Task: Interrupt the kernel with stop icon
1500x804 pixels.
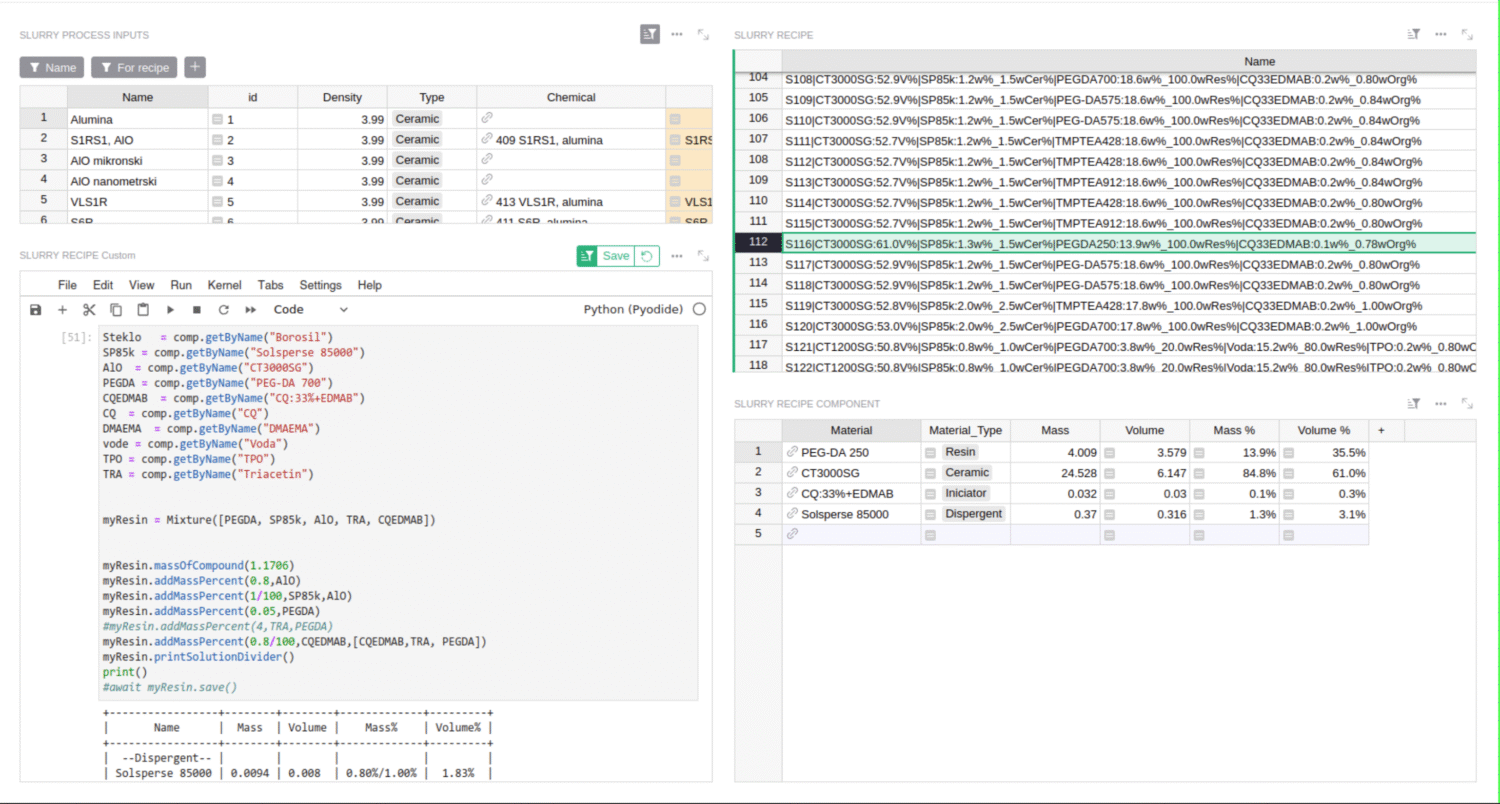Action: tap(197, 310)
